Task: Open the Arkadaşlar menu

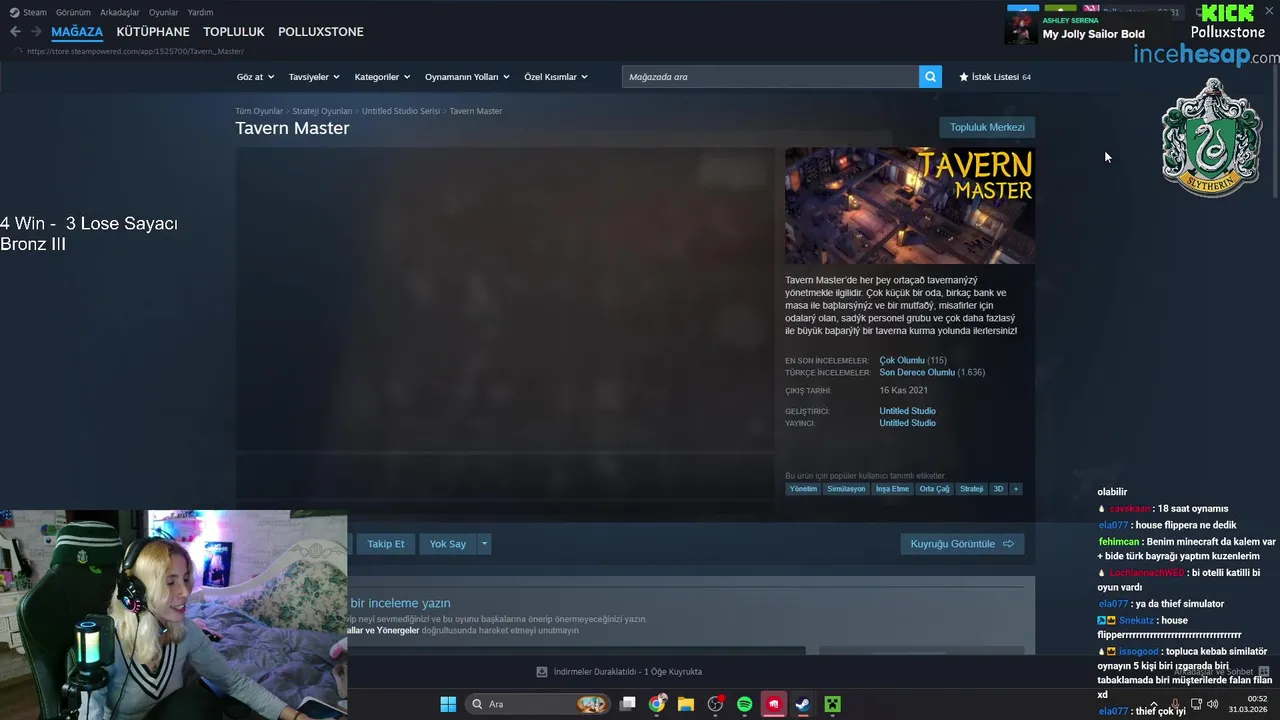Action: point(120,13)
